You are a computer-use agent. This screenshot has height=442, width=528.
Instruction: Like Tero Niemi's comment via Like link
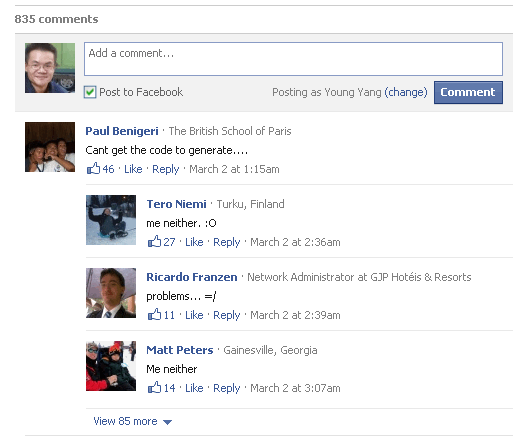[x=194, y=242]
